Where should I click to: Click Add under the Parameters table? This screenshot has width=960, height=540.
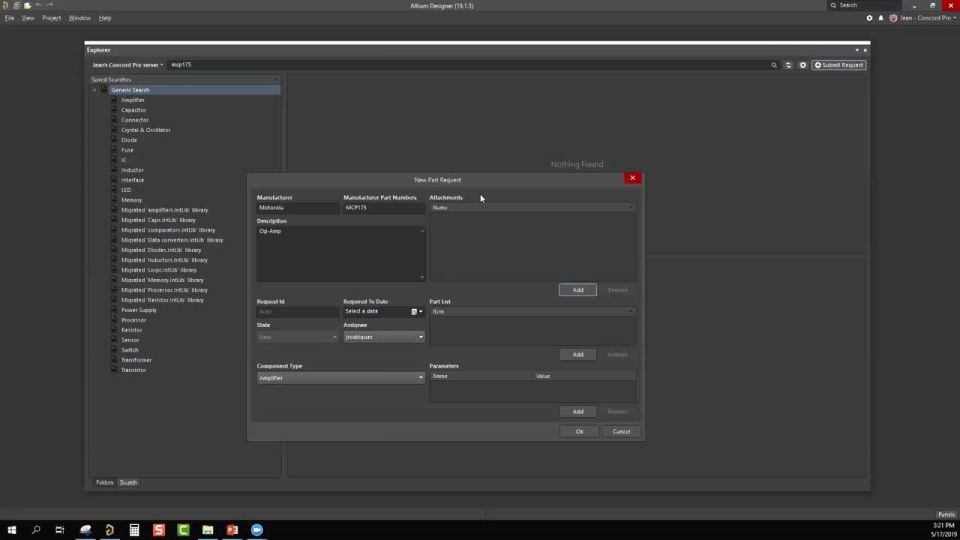[577, 411]
